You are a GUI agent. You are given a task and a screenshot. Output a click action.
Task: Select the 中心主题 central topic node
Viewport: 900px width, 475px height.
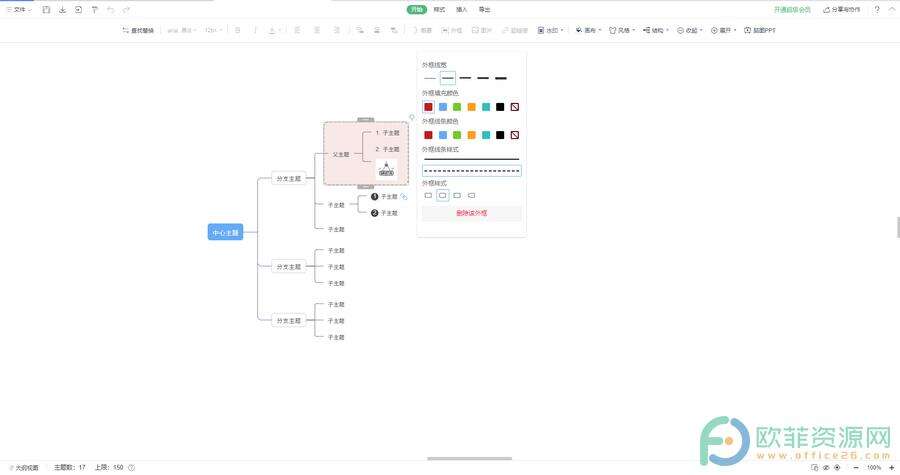coord(225,233)
